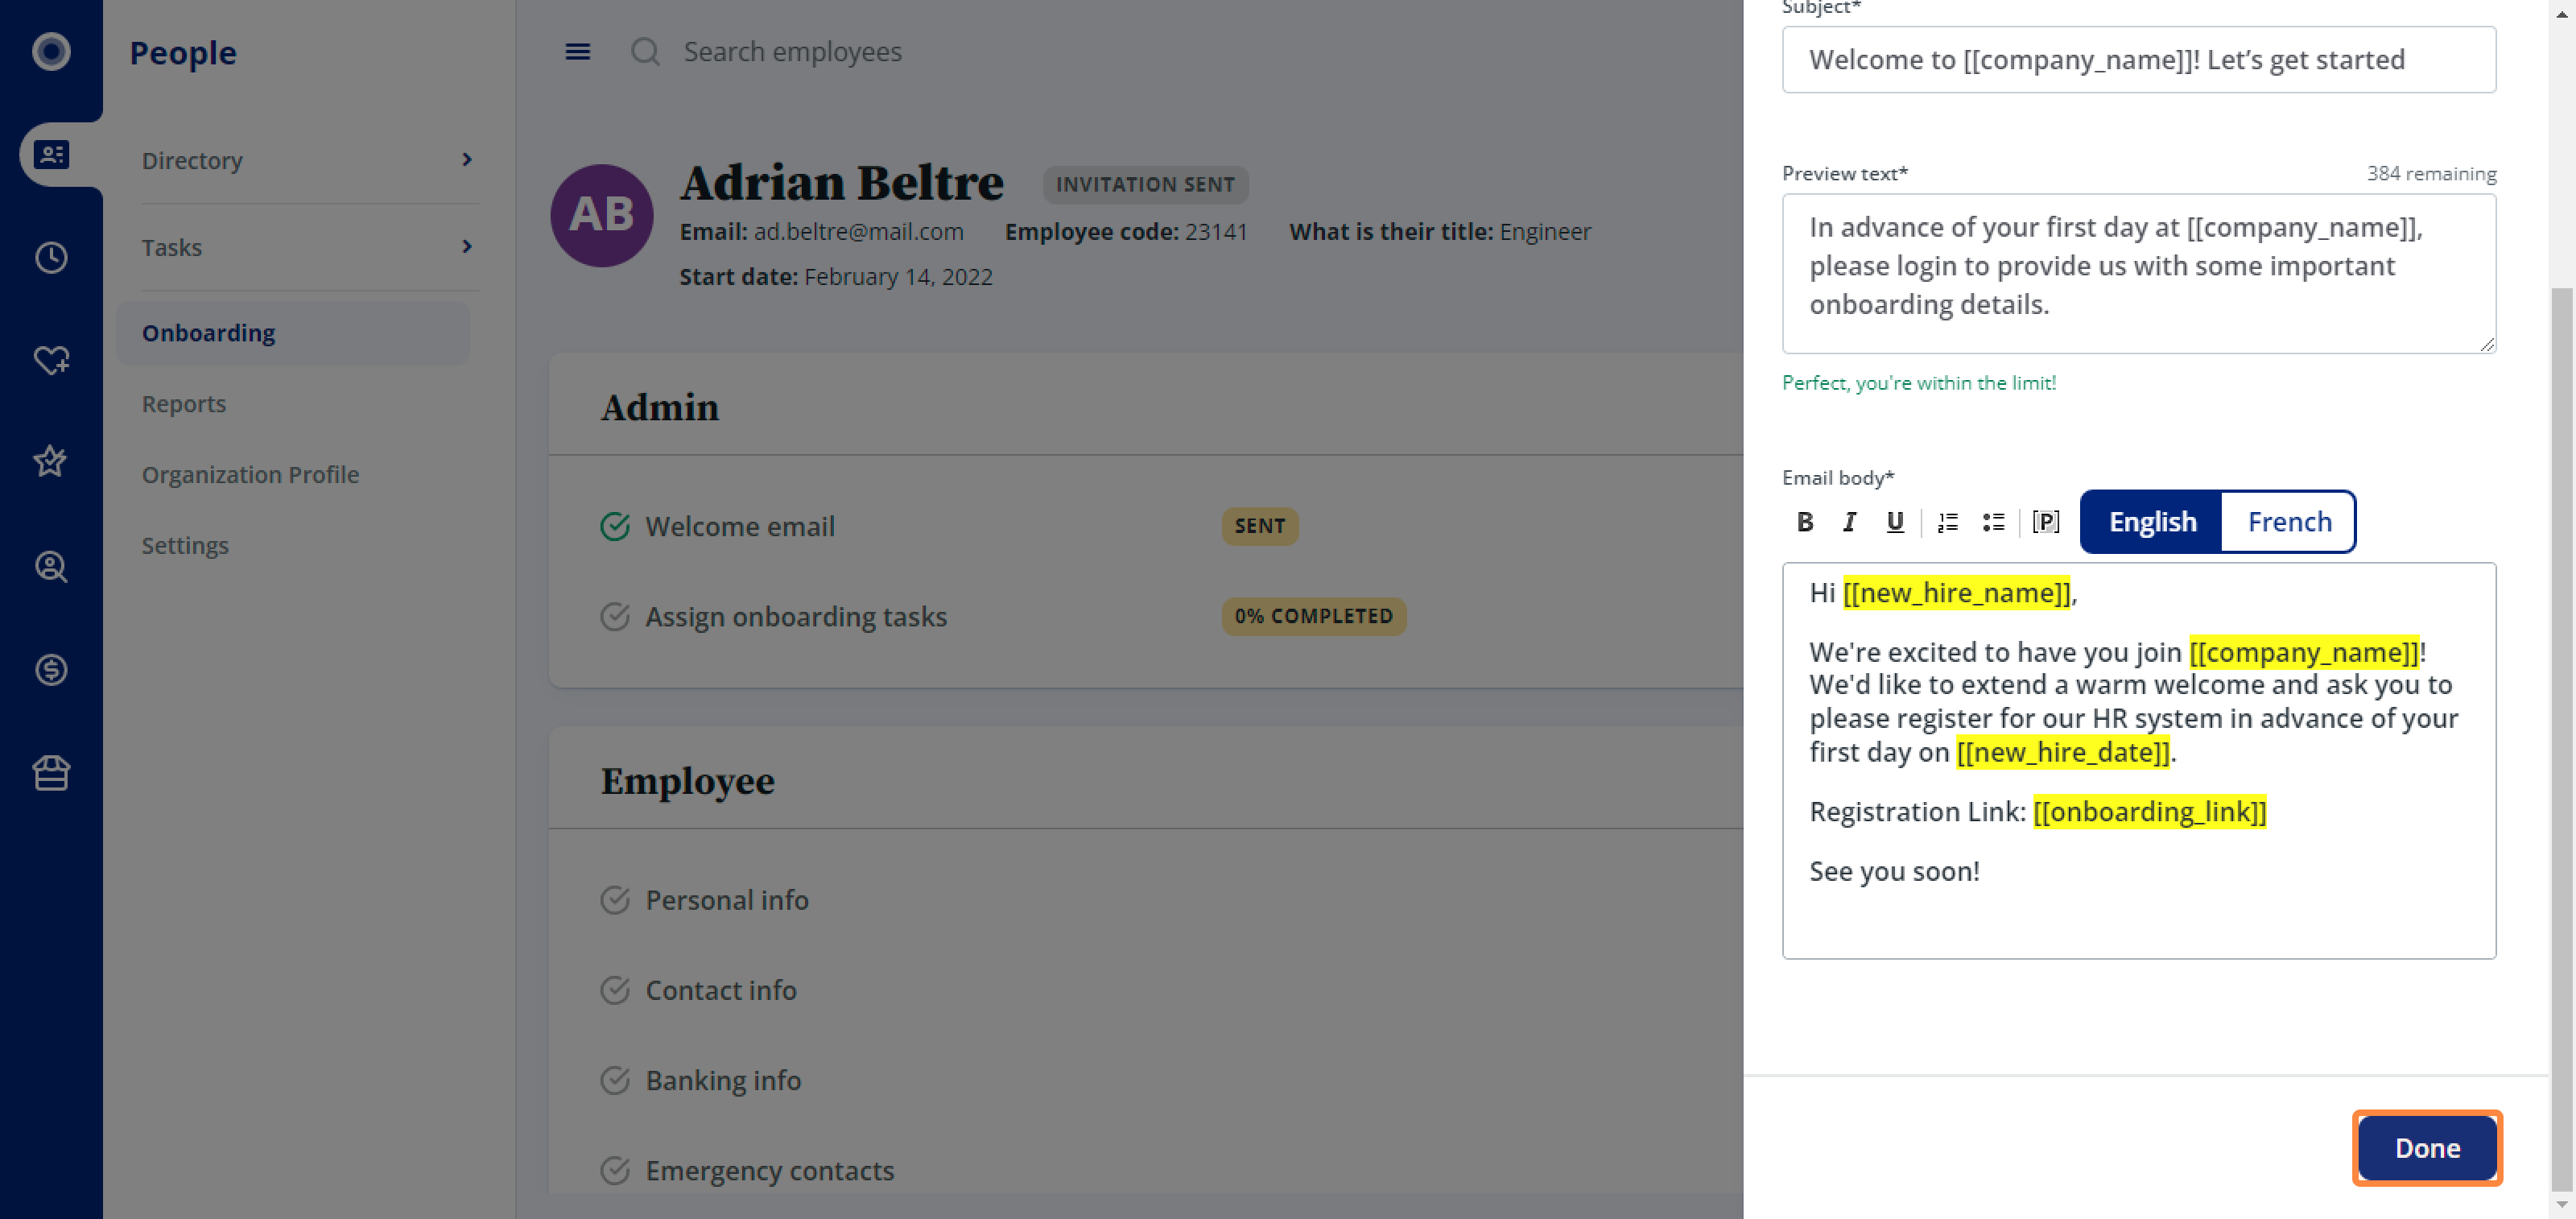2576x1219 pixels.
Task: Click the Personal info check icon
Action: tap(615, 900)
